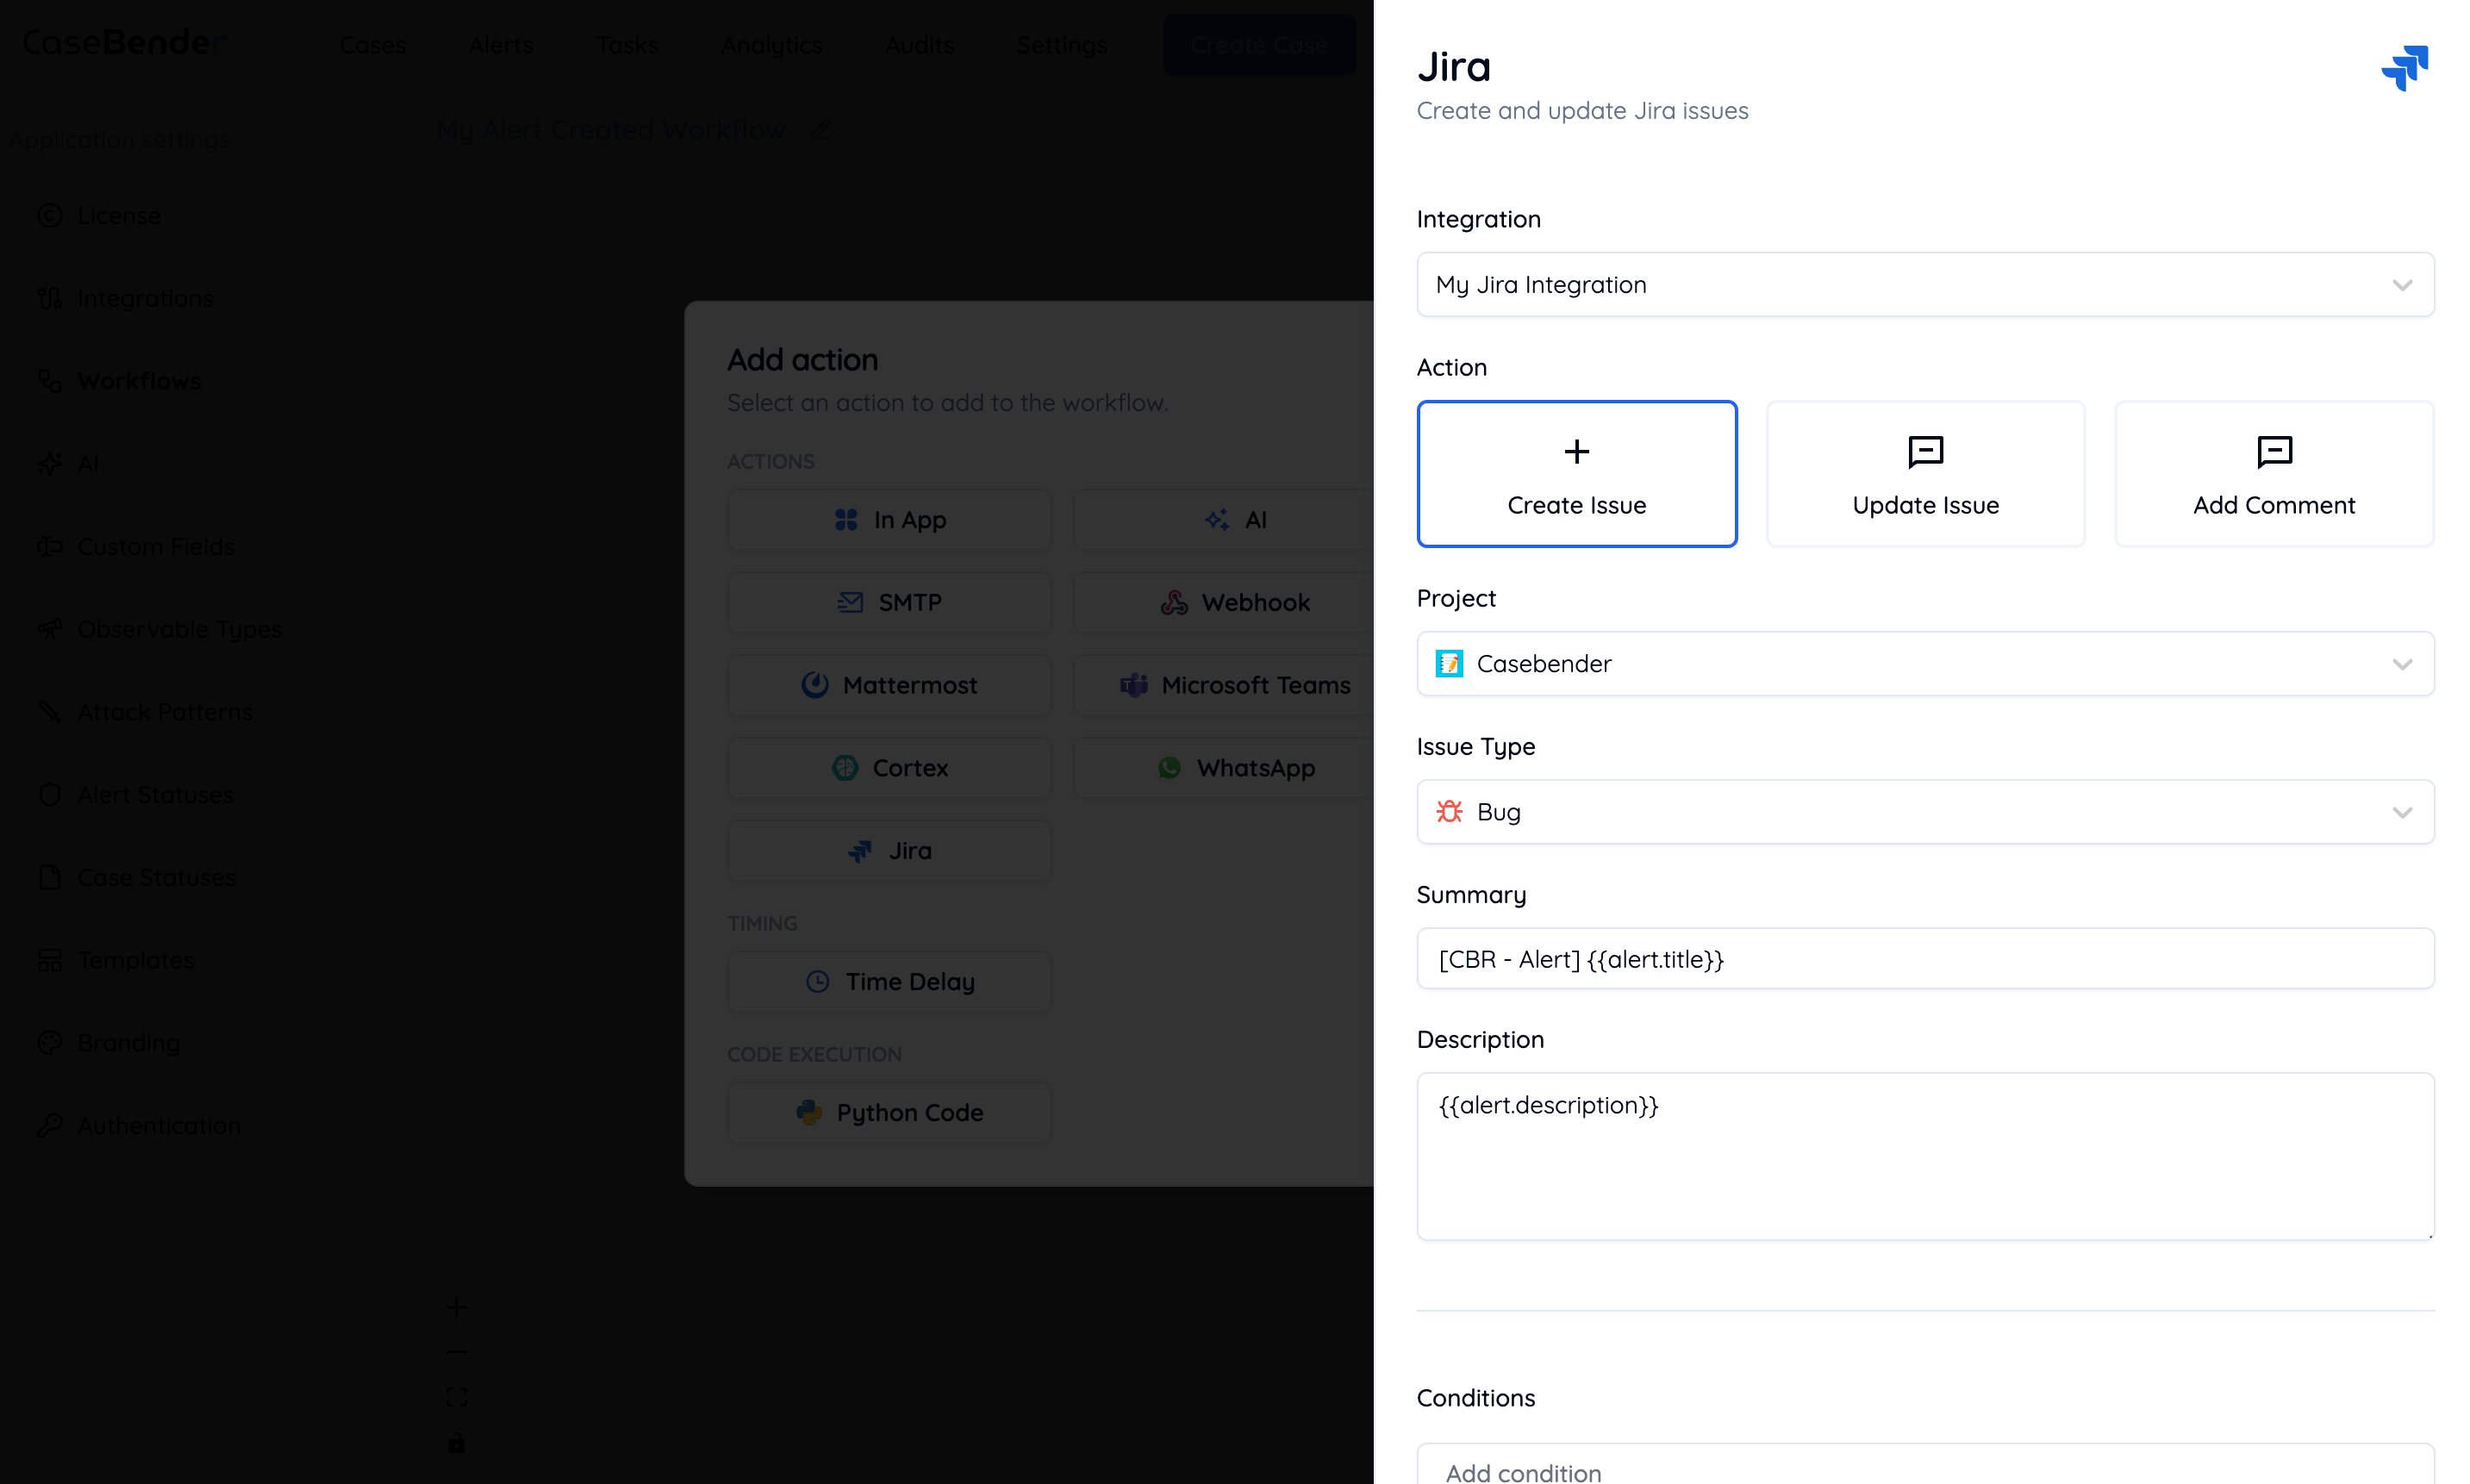Click the Bug icon in Issue Type
The width and height of the screenshot is (2470, 1484).
coord(1449,812)
